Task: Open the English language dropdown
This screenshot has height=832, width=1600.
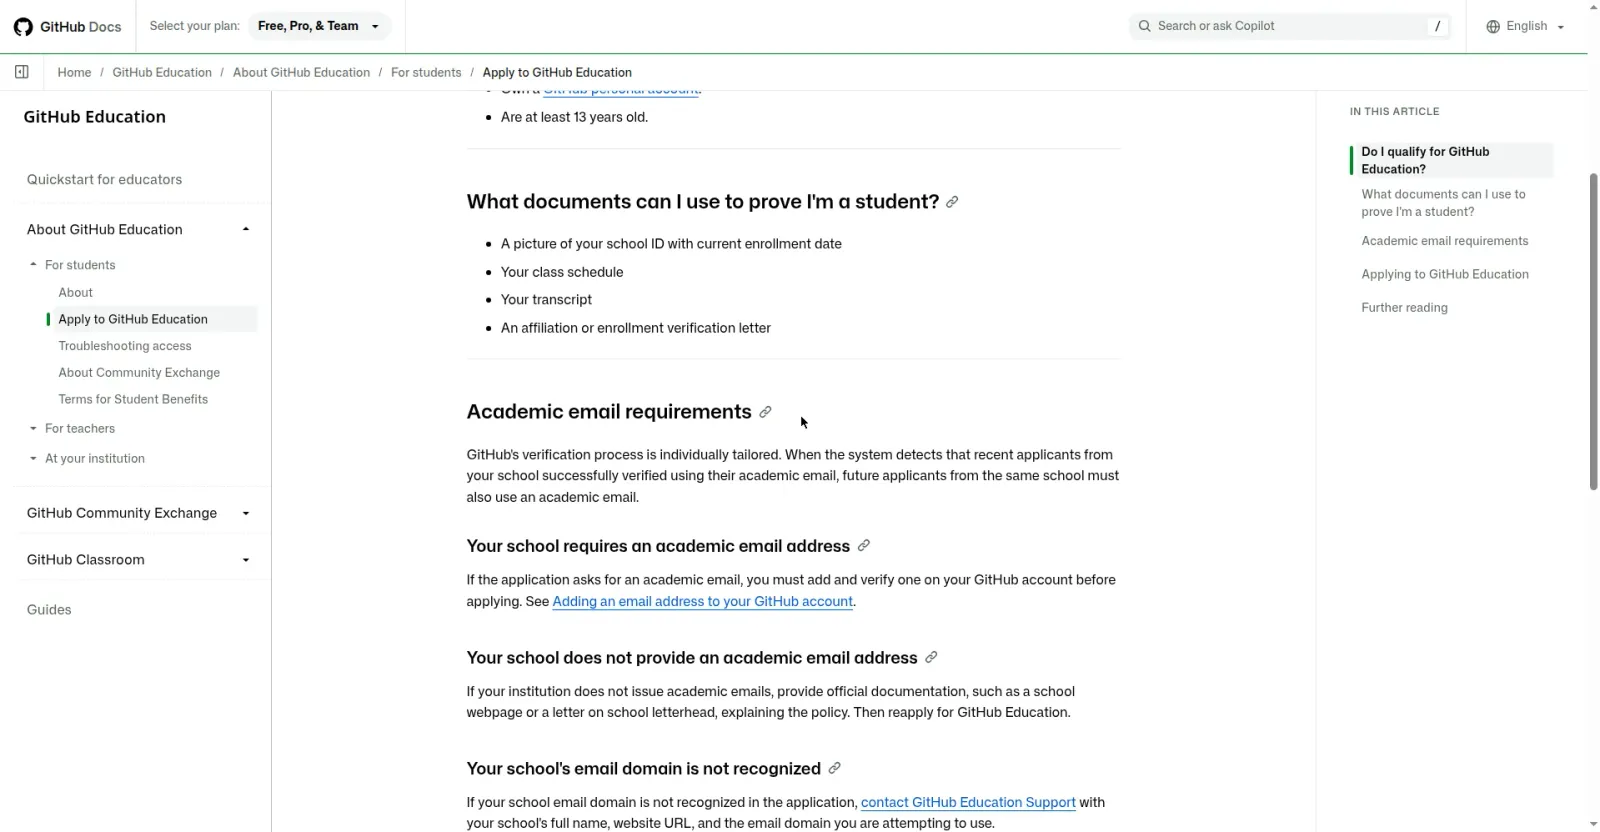Action: (1526, 26)
